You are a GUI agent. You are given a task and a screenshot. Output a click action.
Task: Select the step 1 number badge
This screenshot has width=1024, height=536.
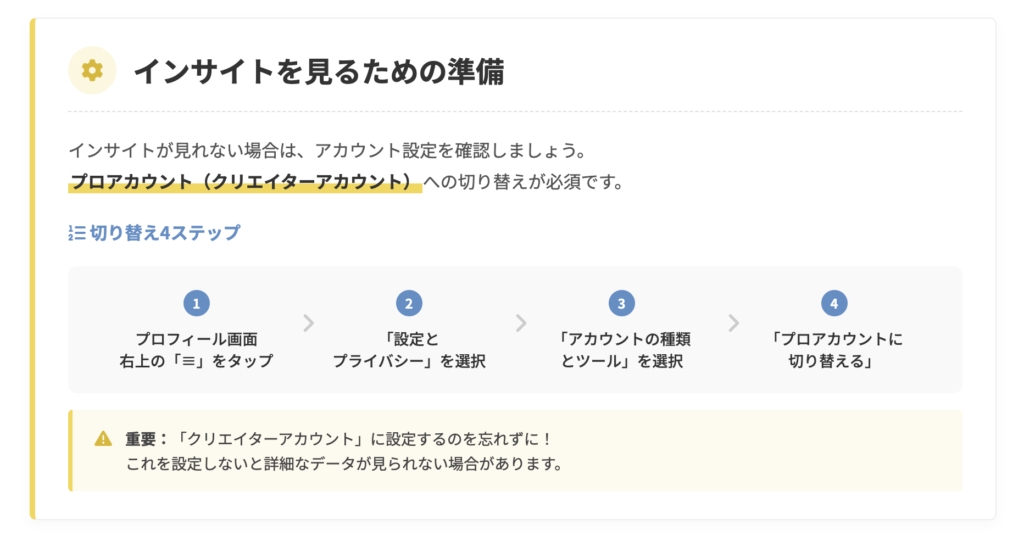[196, 303]
